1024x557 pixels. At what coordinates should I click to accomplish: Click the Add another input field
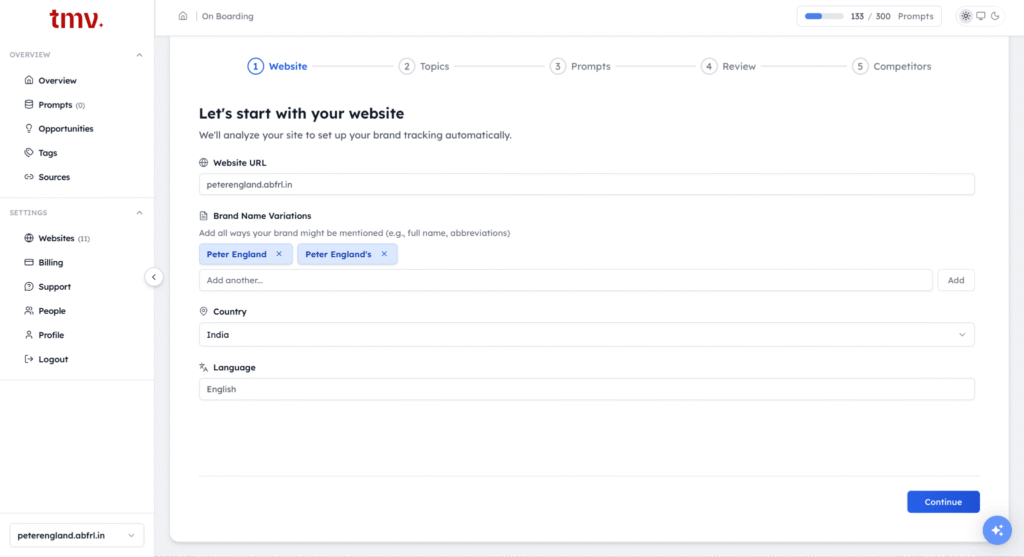(566, 280)
